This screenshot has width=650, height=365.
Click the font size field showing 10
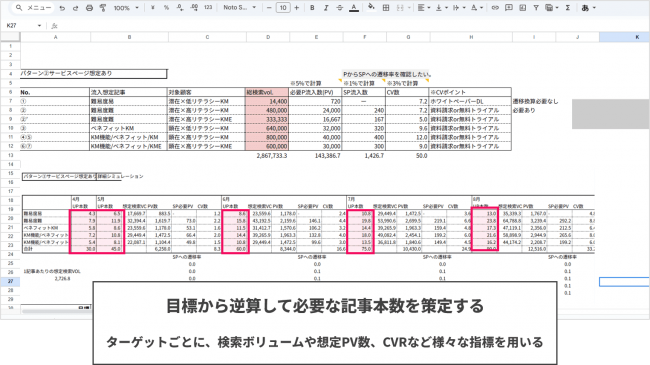click(x=283, y=8)
